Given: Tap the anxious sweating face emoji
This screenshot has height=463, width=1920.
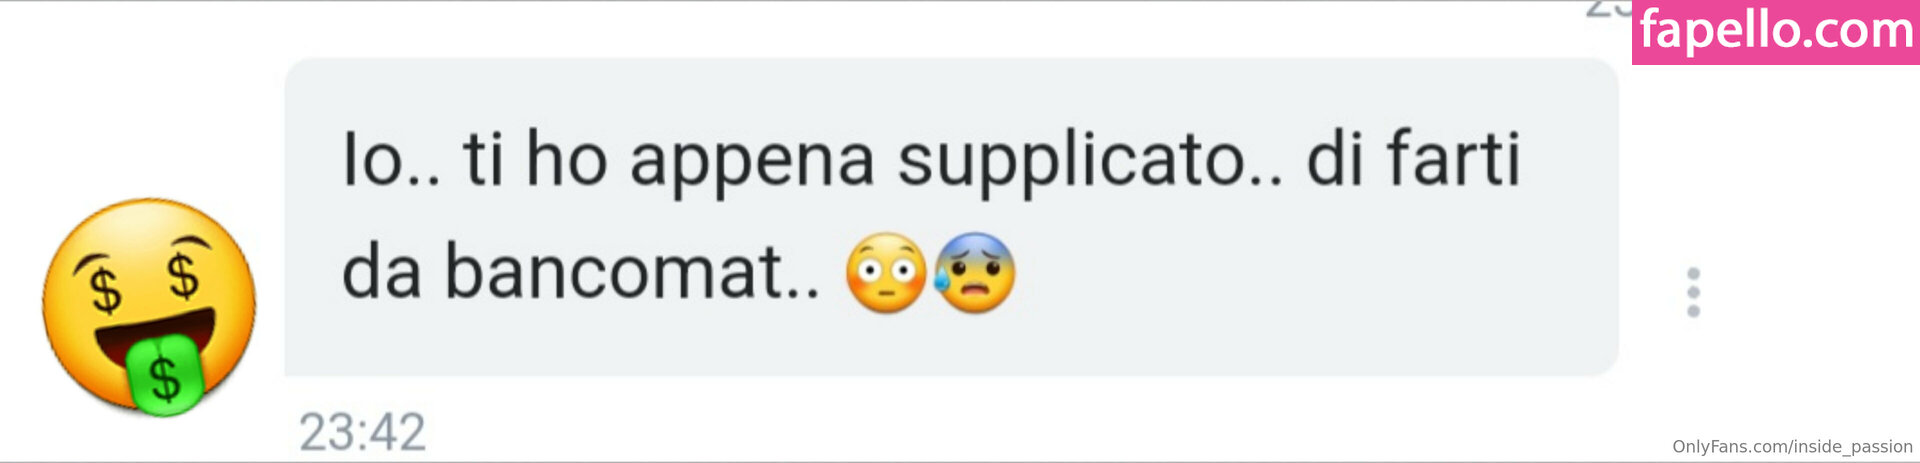Looking at the screenshot, I should [975, 273].
